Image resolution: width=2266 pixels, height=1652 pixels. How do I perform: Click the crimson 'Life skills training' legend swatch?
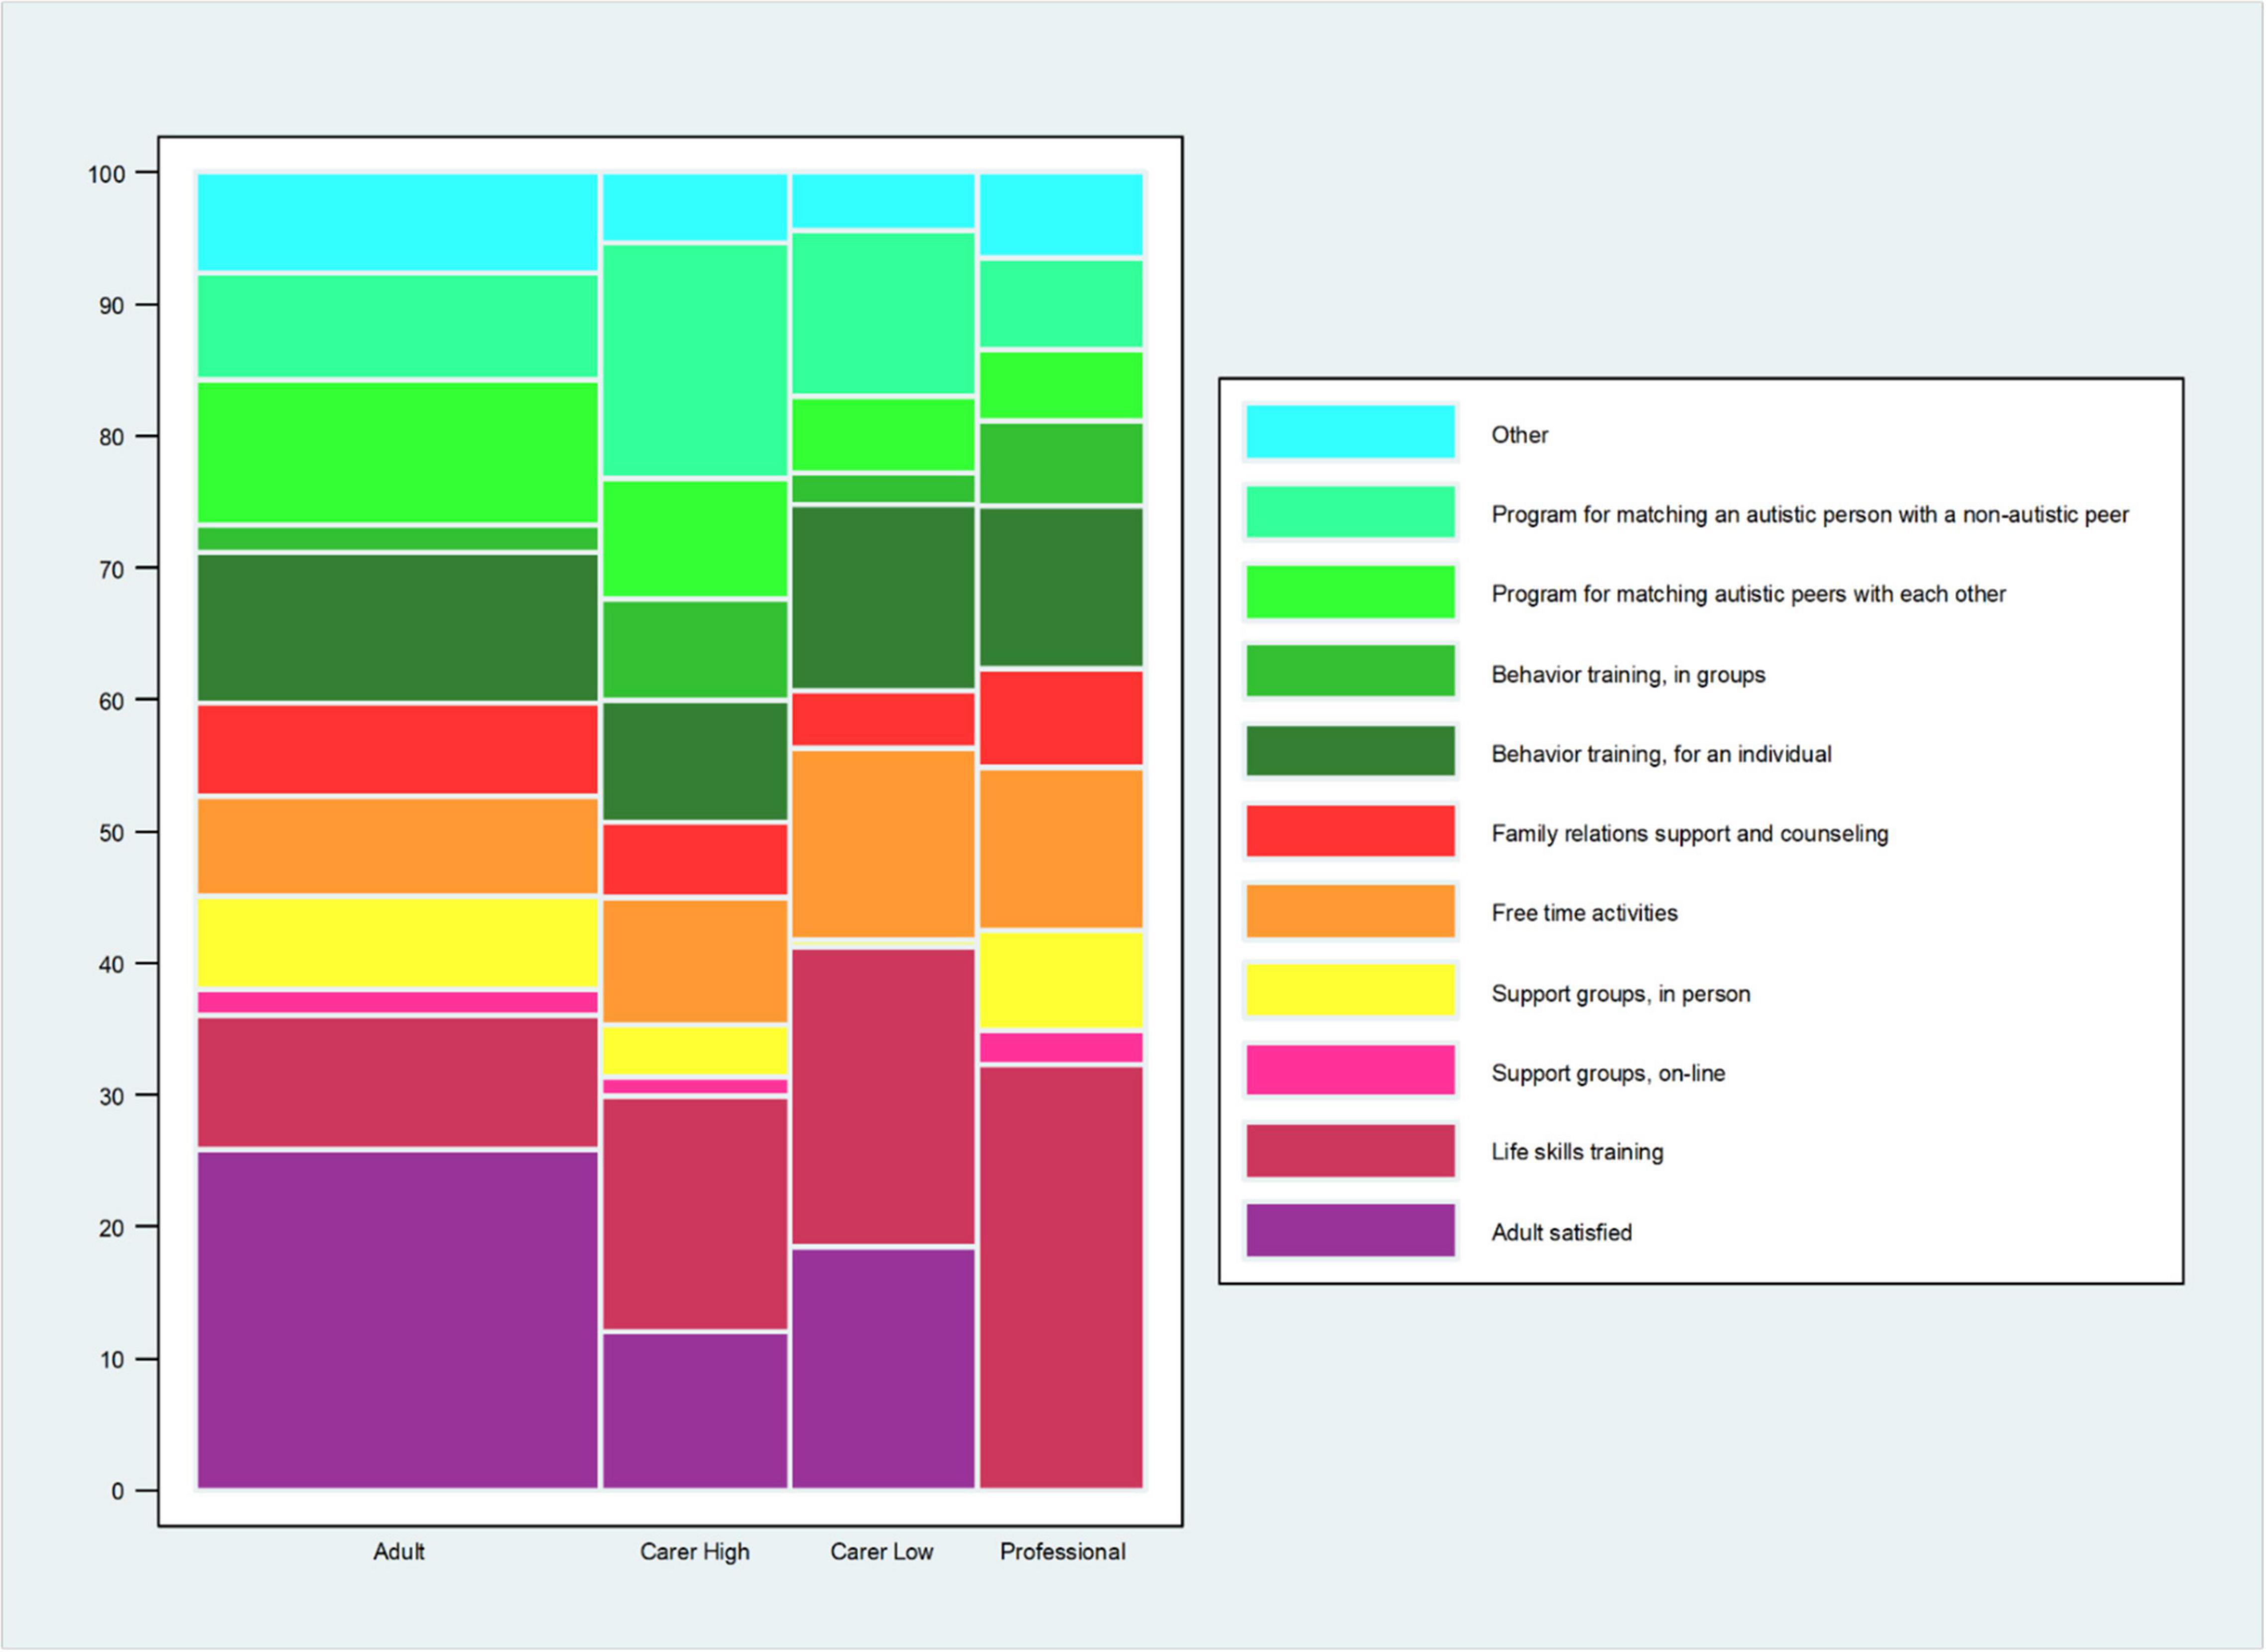[x=1350, y=1150]
